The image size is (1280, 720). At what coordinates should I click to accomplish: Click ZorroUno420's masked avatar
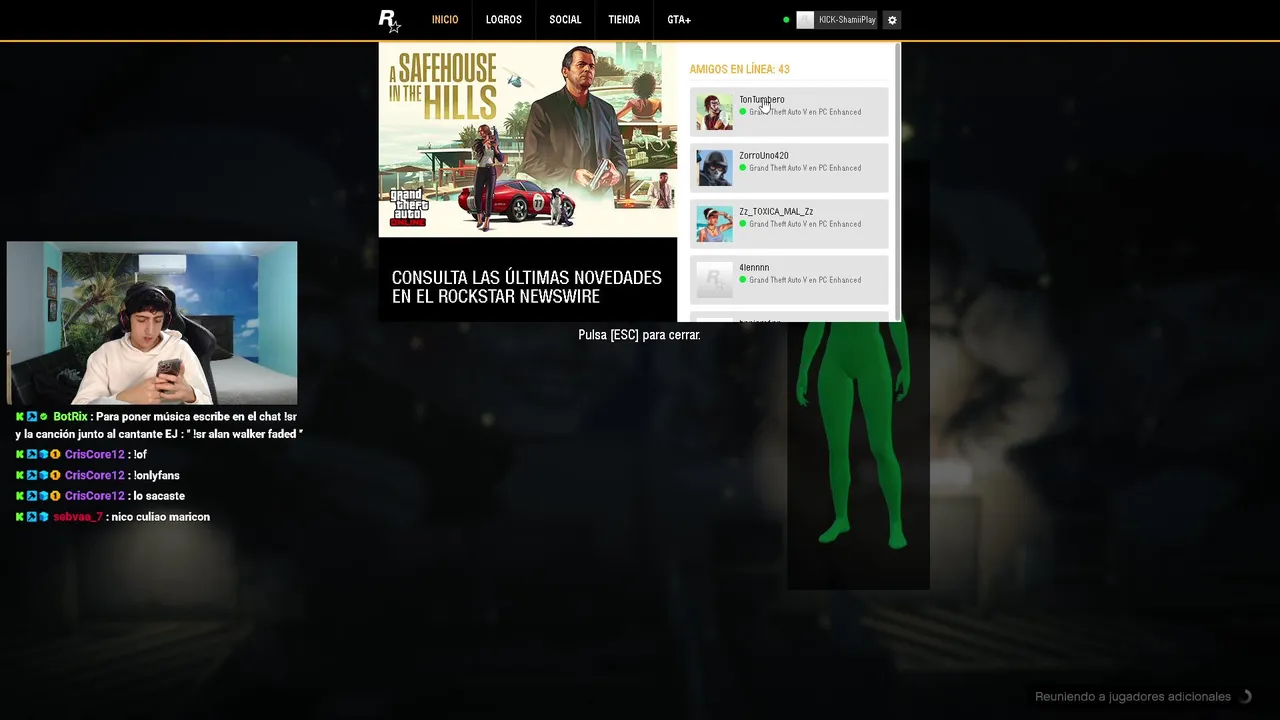[x=714, y=168]
